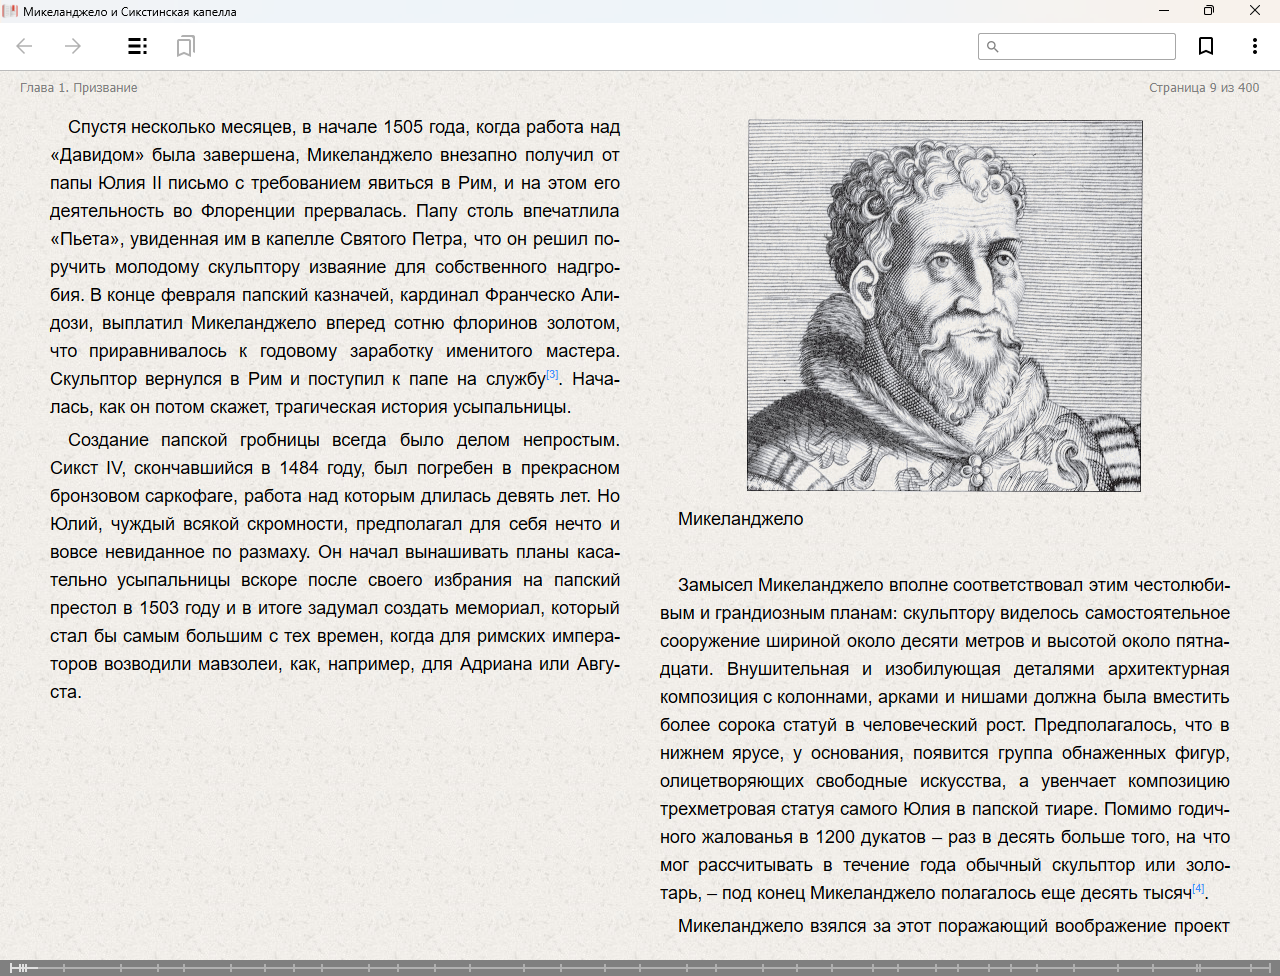The image size is (1280, 976).
Task: Open footnote 3 after the word "службу"
Action: (552, 375)
